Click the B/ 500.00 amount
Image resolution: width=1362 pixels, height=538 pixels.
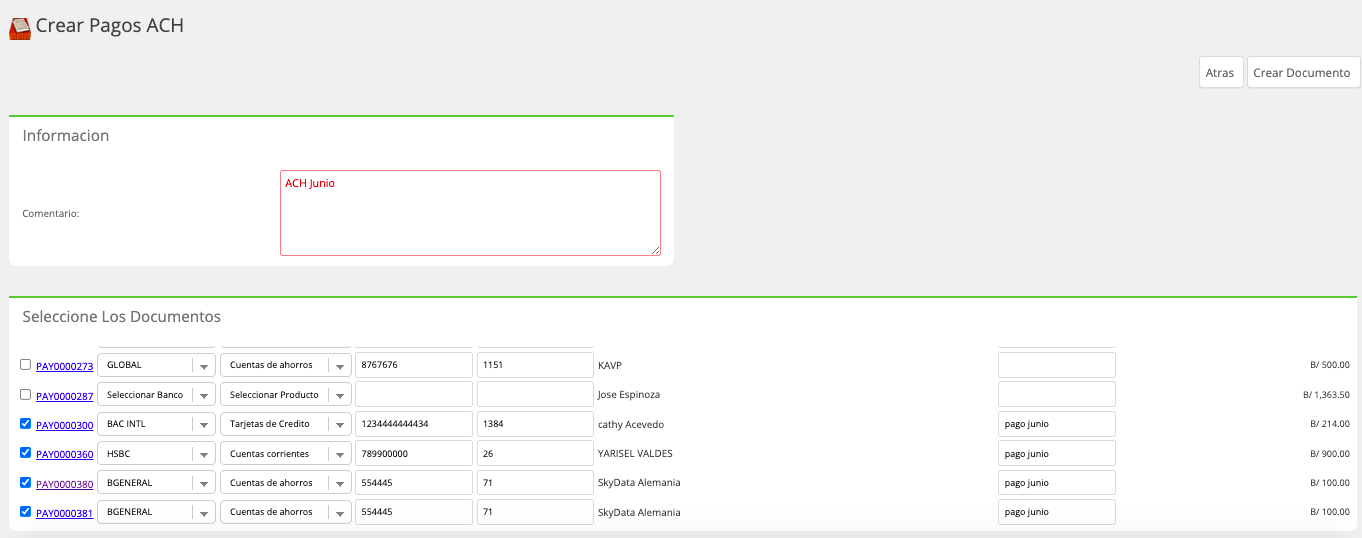tap(1330, 365)
